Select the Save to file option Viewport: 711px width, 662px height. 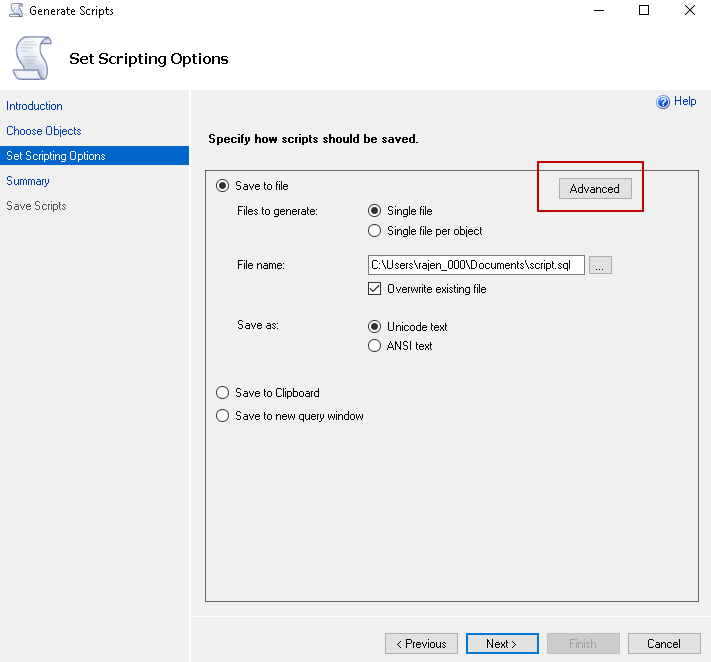pyautogui.click(x=223, y=186)
